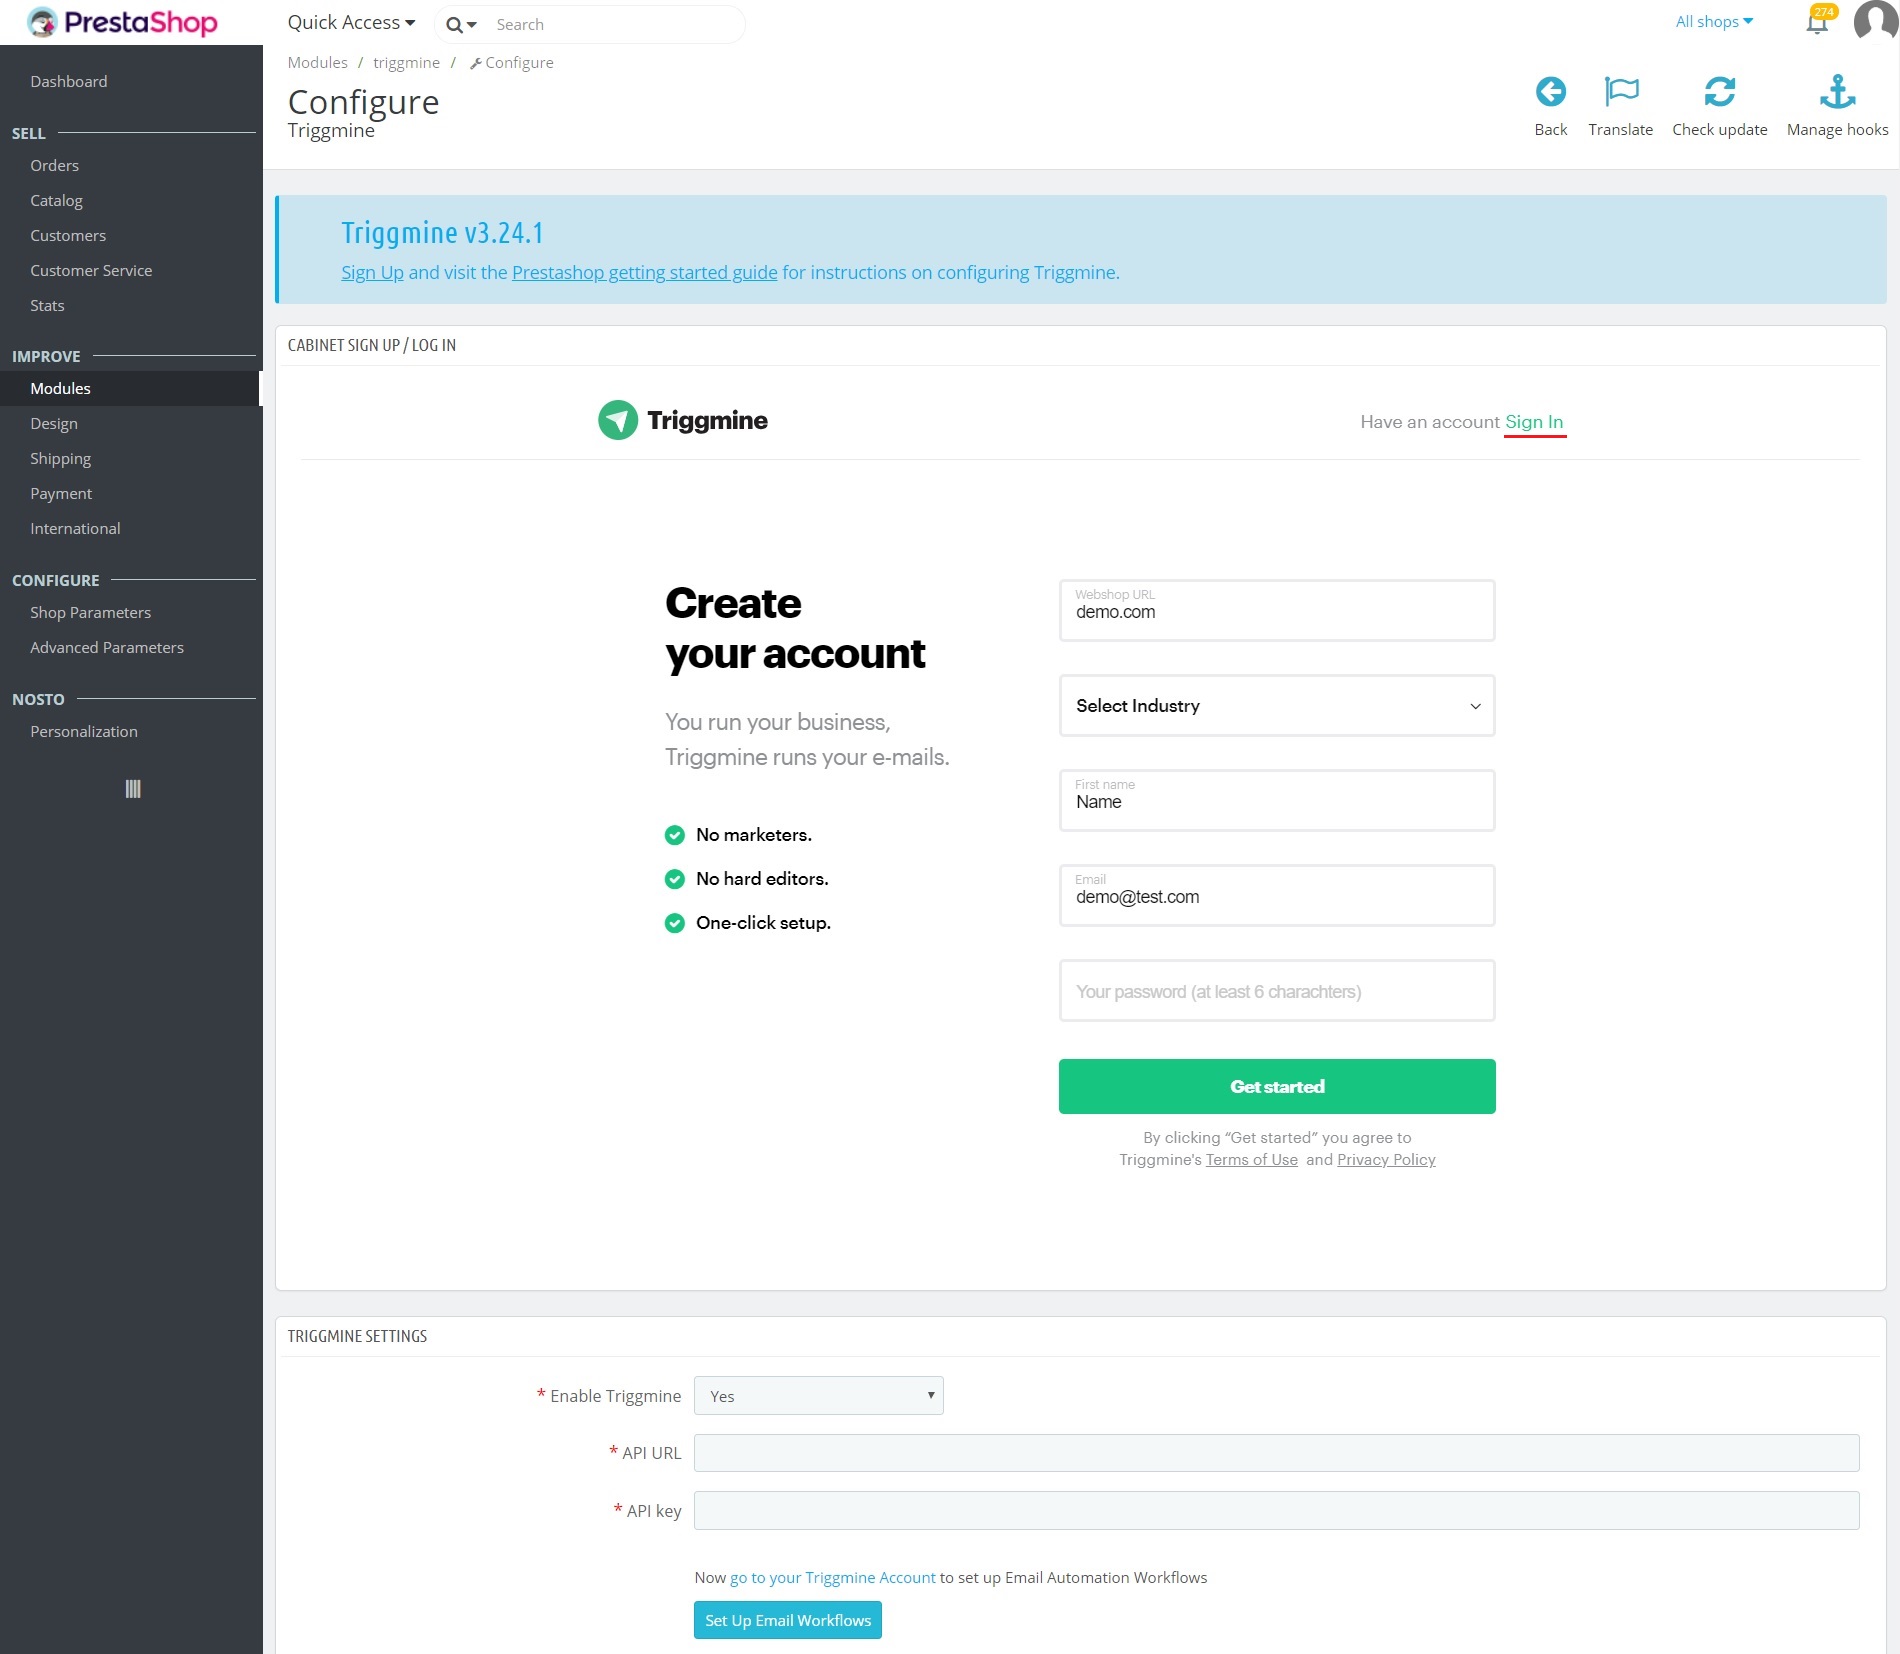
Task: Open the notifications bell icon
Action: [1817, 22]
